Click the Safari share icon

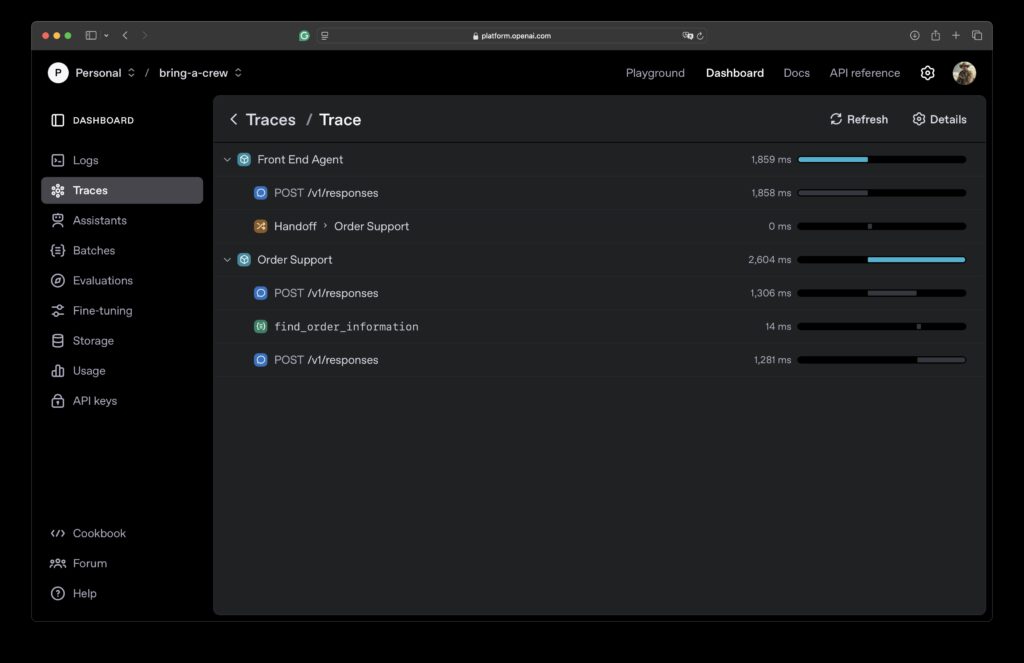[x=935, y=35]
